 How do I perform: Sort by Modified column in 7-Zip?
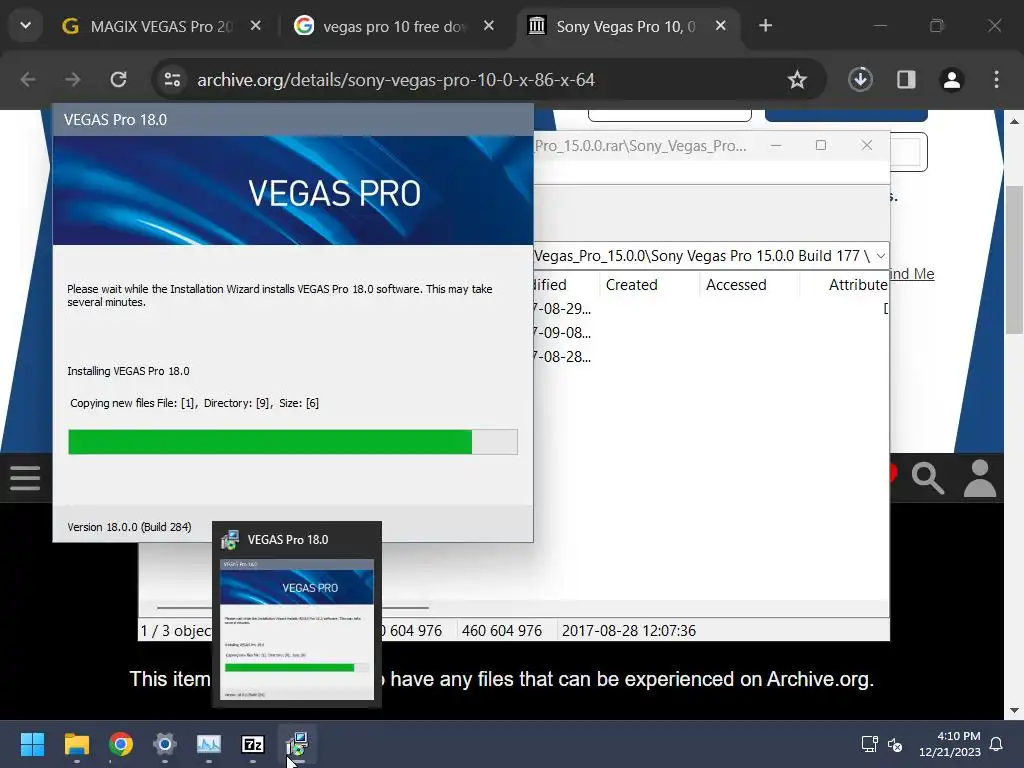(x=566, y=285)
